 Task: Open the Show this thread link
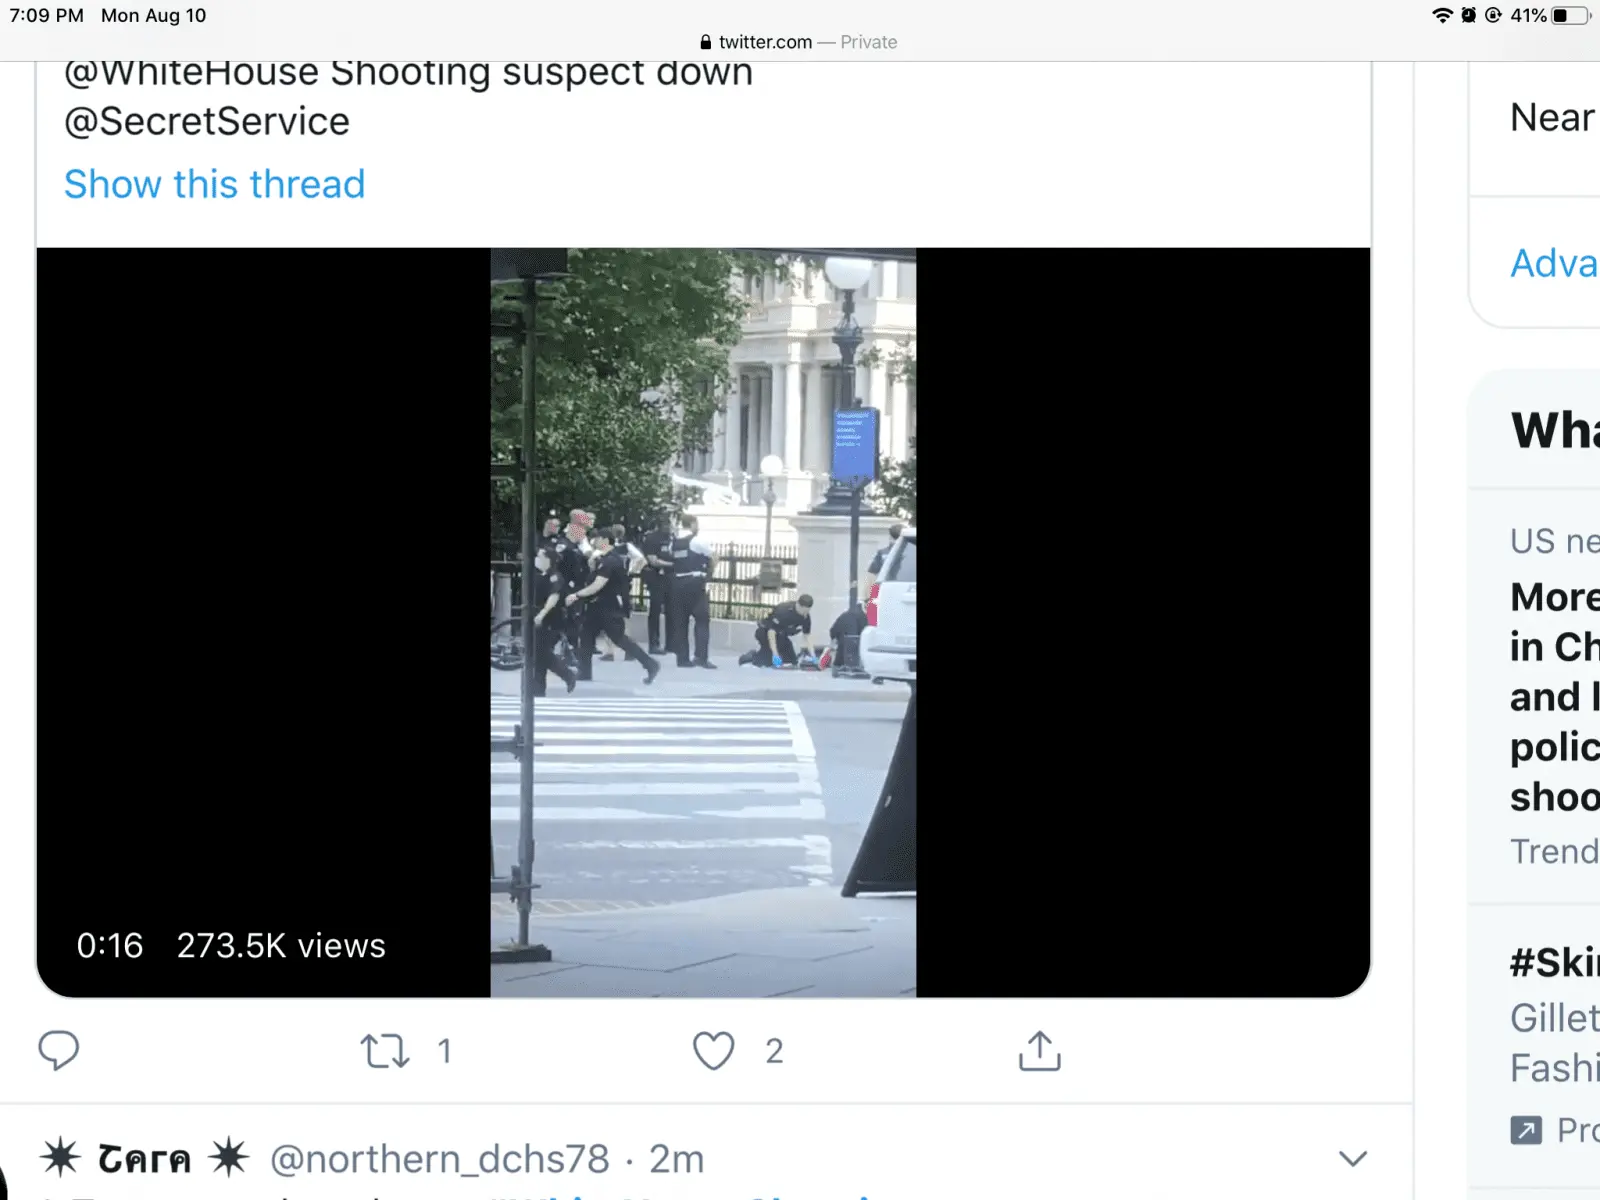214,185
